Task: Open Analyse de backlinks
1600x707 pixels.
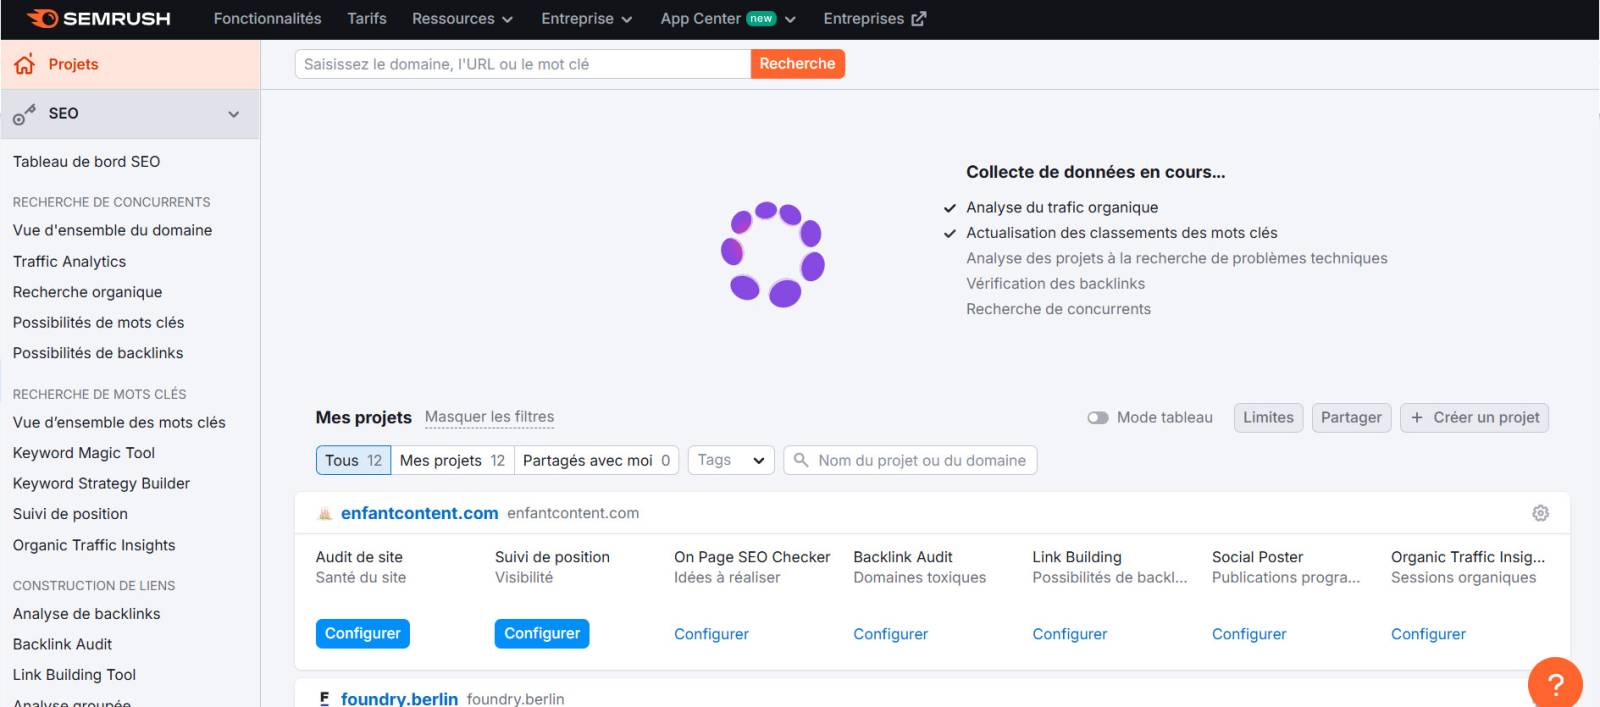Action: coord(86,614)
